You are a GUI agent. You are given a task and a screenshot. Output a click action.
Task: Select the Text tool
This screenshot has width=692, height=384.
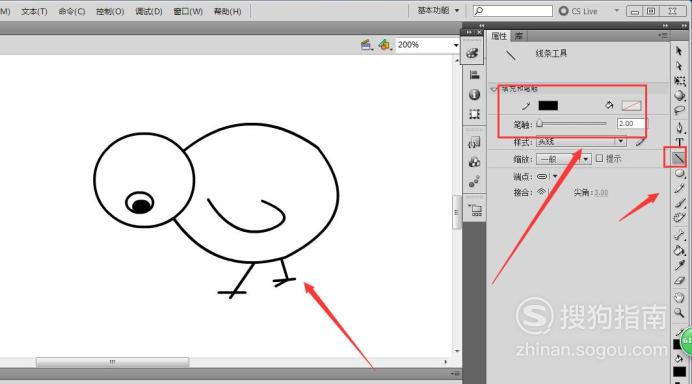point(679,142)
